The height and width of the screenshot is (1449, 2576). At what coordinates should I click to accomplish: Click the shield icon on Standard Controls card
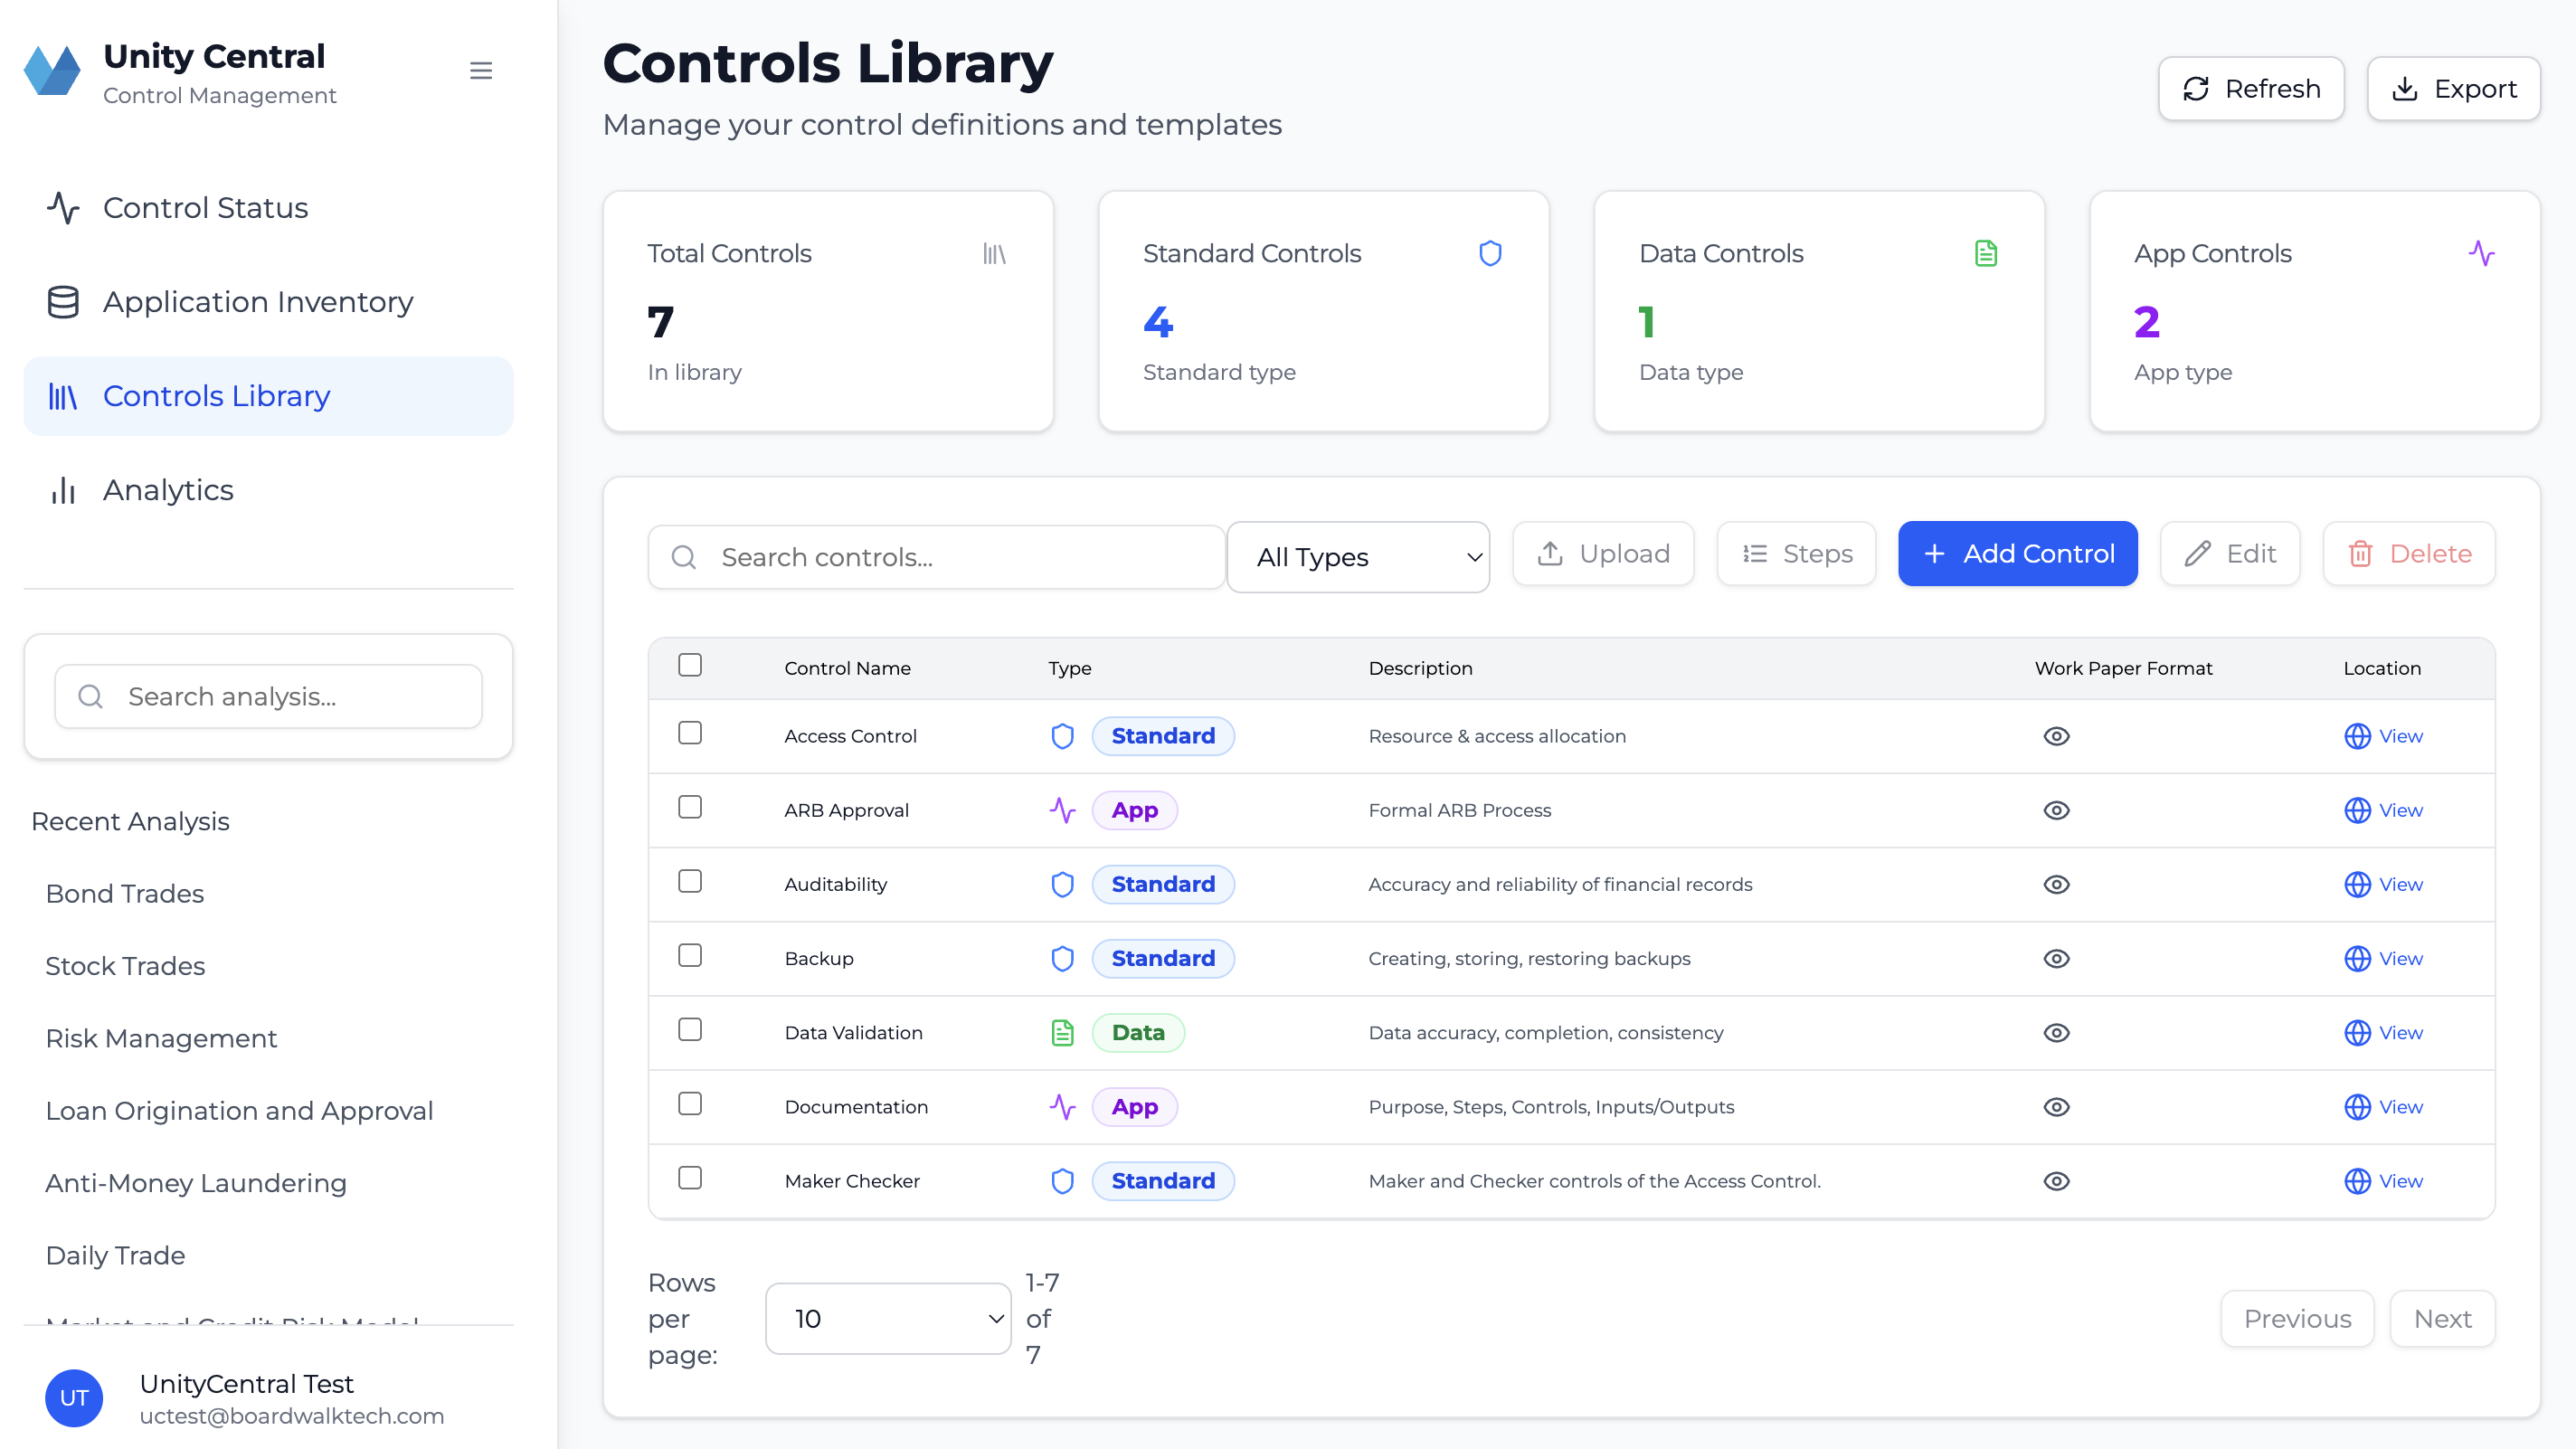coord(1490,253)
